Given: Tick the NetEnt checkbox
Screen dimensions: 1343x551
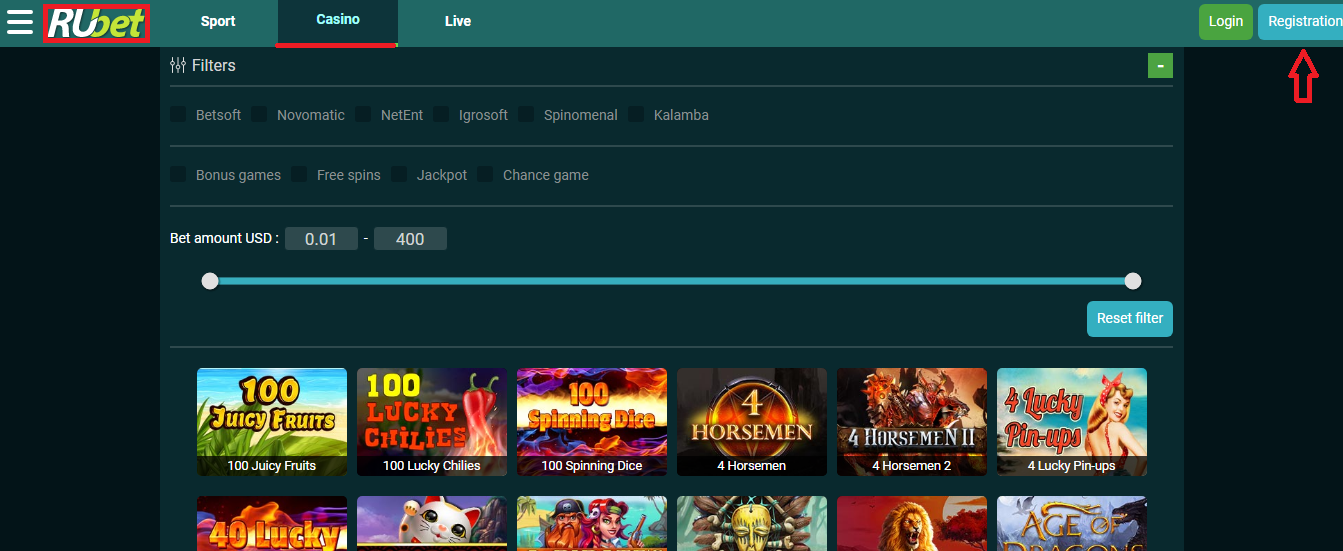Looking at the screenshot, I should click(363, 114).
